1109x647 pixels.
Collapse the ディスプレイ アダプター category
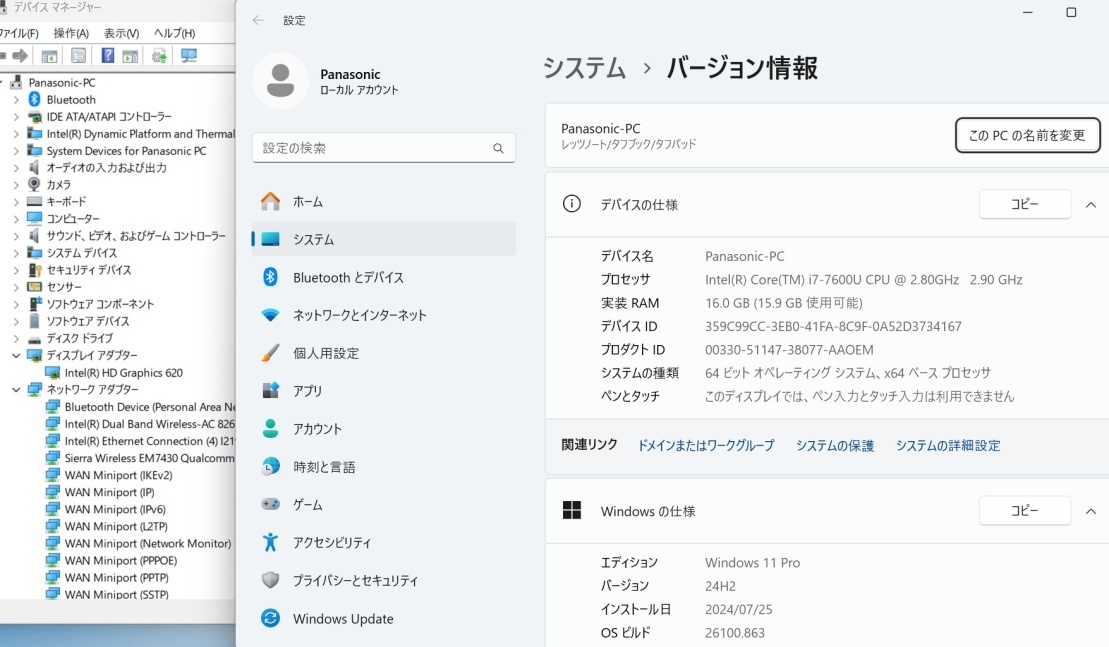point(16,355)
